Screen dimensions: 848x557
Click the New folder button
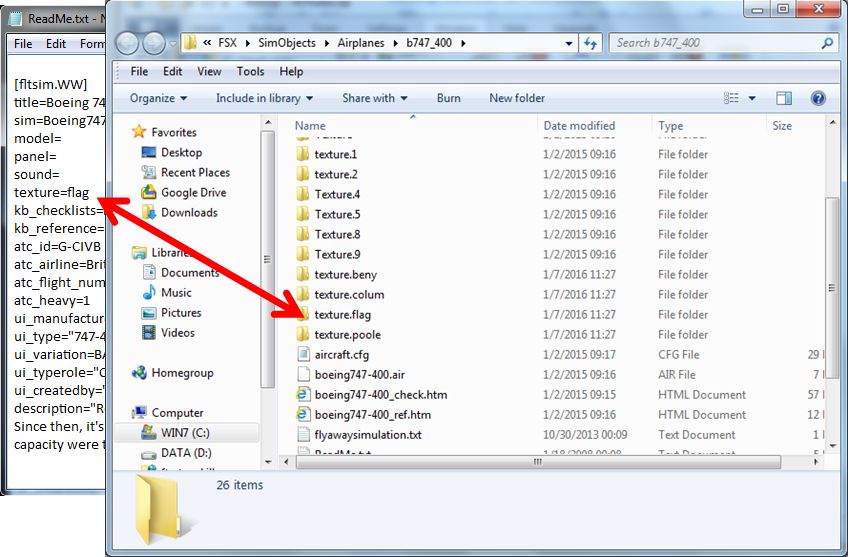[x=517, y=98]
